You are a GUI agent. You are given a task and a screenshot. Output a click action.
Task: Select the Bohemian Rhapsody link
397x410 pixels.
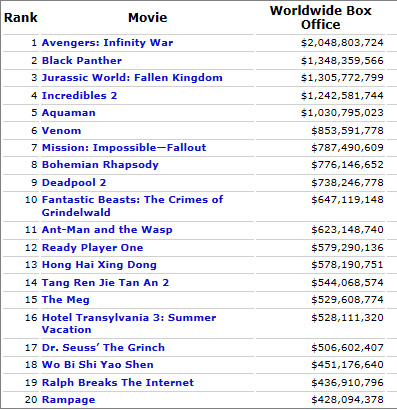[x=100, y=165]
